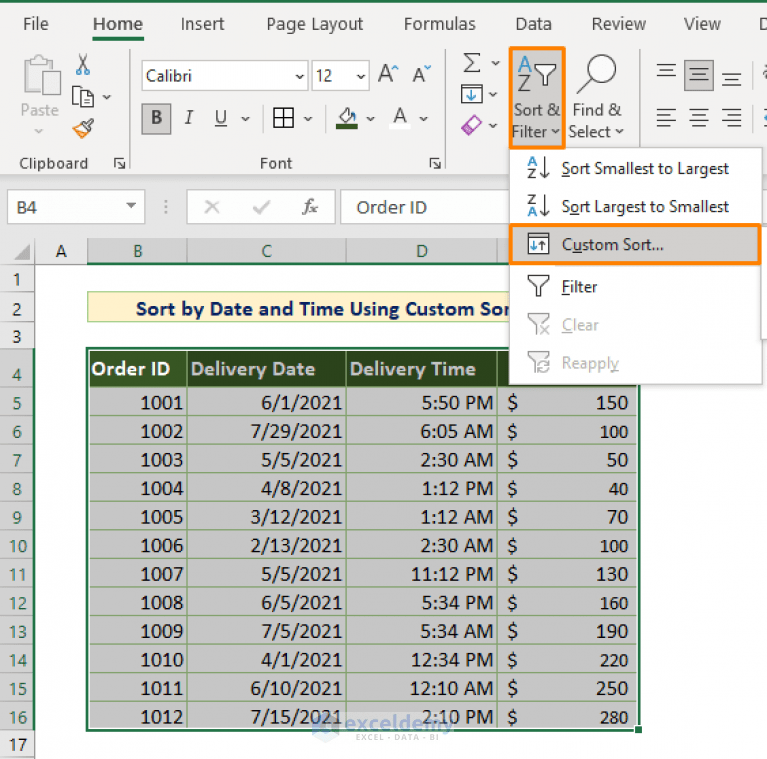This screenshot has height=759, width=767.
Task: Switch to the Review tab
Action: pyautogui.click(x=618, y=24)
